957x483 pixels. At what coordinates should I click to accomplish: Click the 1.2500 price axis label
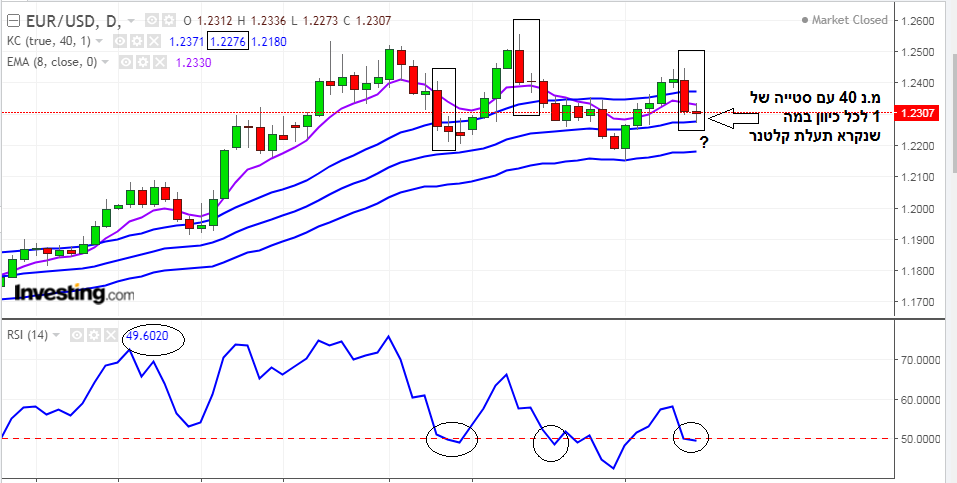[917, 53]
